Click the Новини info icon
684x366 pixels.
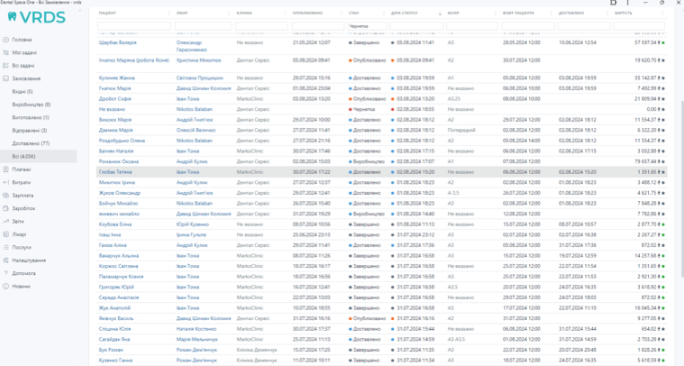pos(6,286)
